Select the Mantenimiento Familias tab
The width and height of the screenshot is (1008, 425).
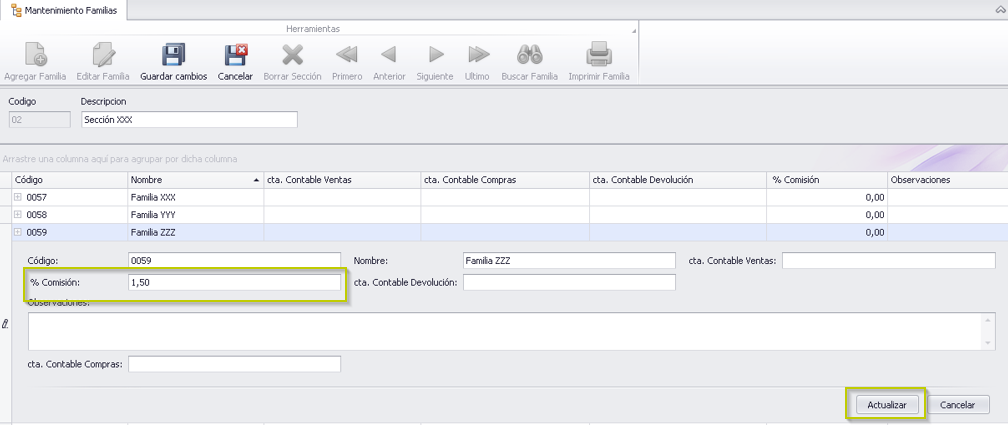click(x=64, y=10)
